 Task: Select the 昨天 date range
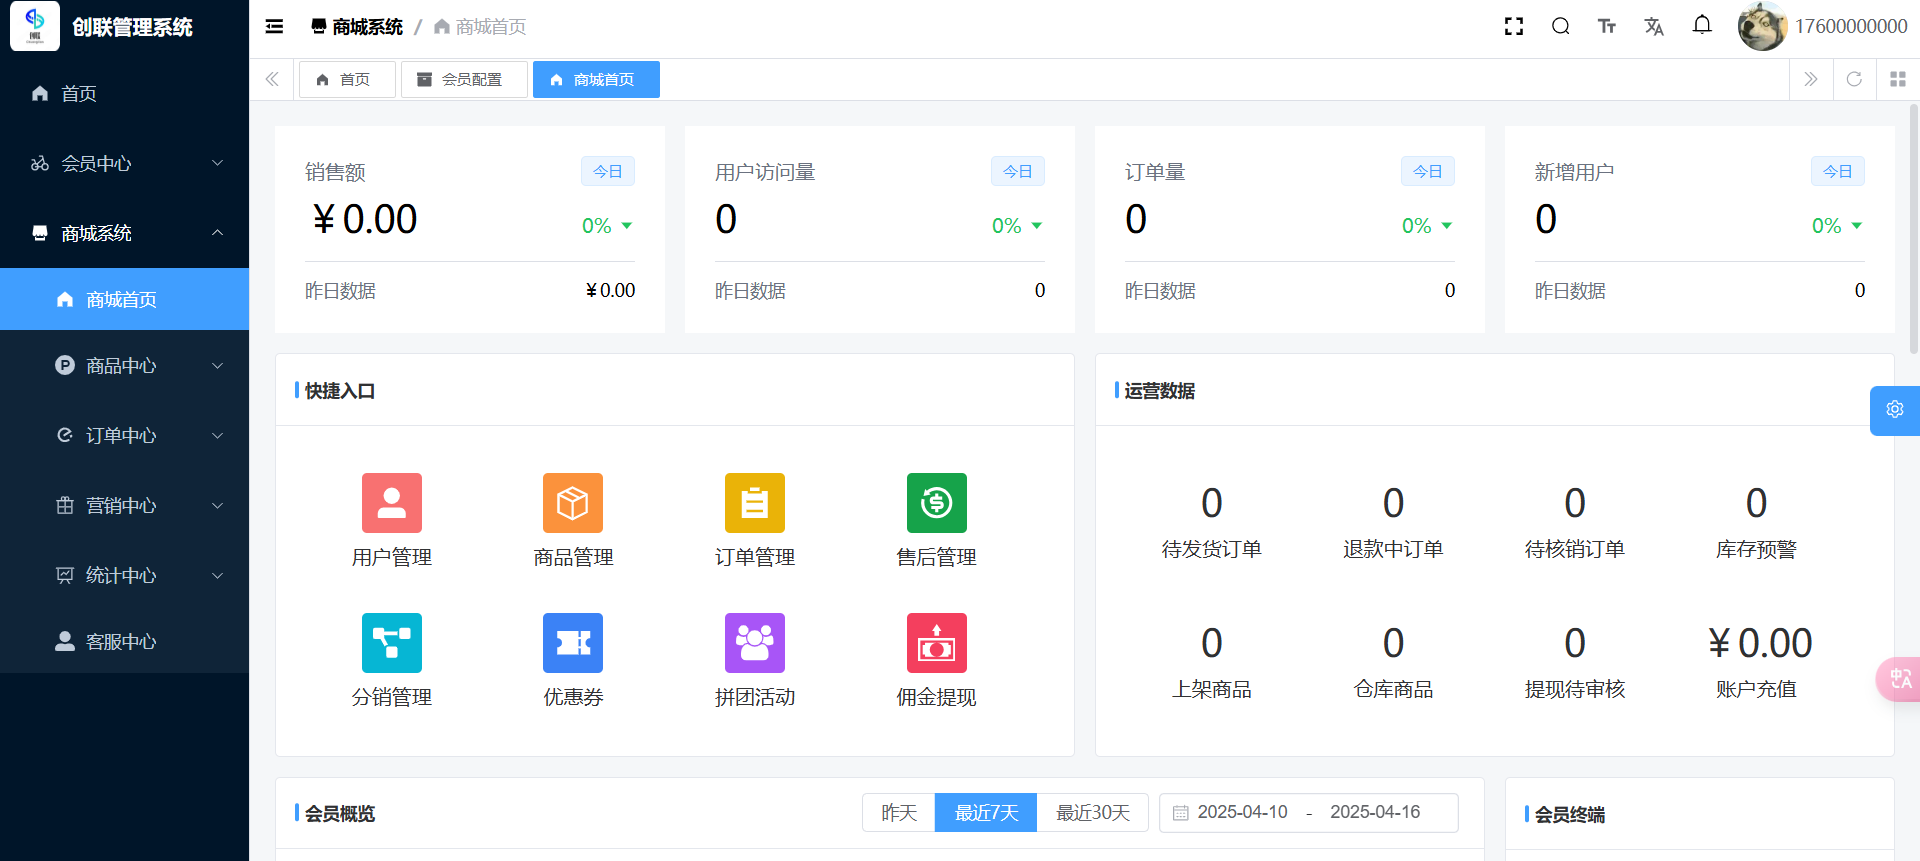(x=899, y=813)
